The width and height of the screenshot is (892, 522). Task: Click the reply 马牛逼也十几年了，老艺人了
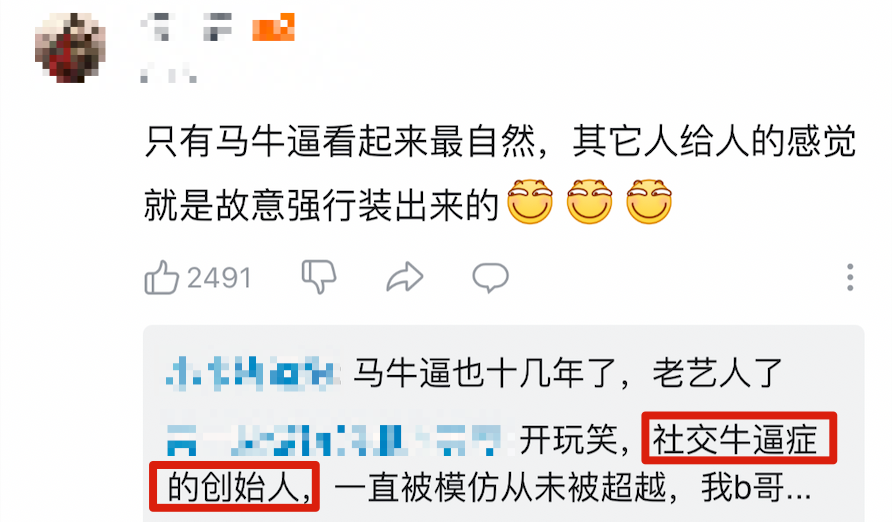(568, 374)
